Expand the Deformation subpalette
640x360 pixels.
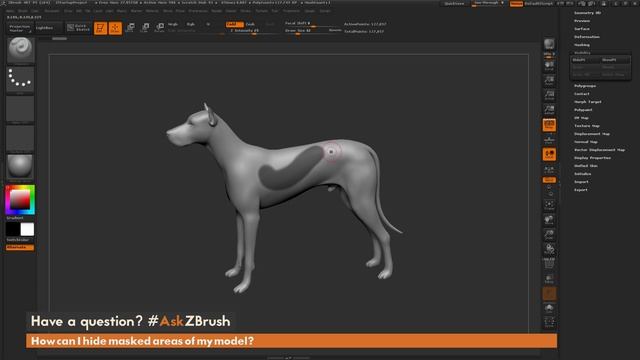click(587, 37)
